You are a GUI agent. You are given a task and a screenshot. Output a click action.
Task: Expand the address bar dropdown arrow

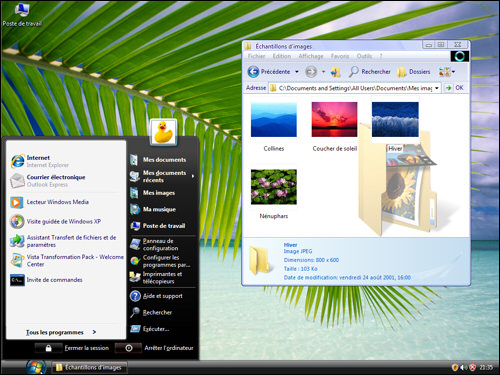[x=437, y=88]
